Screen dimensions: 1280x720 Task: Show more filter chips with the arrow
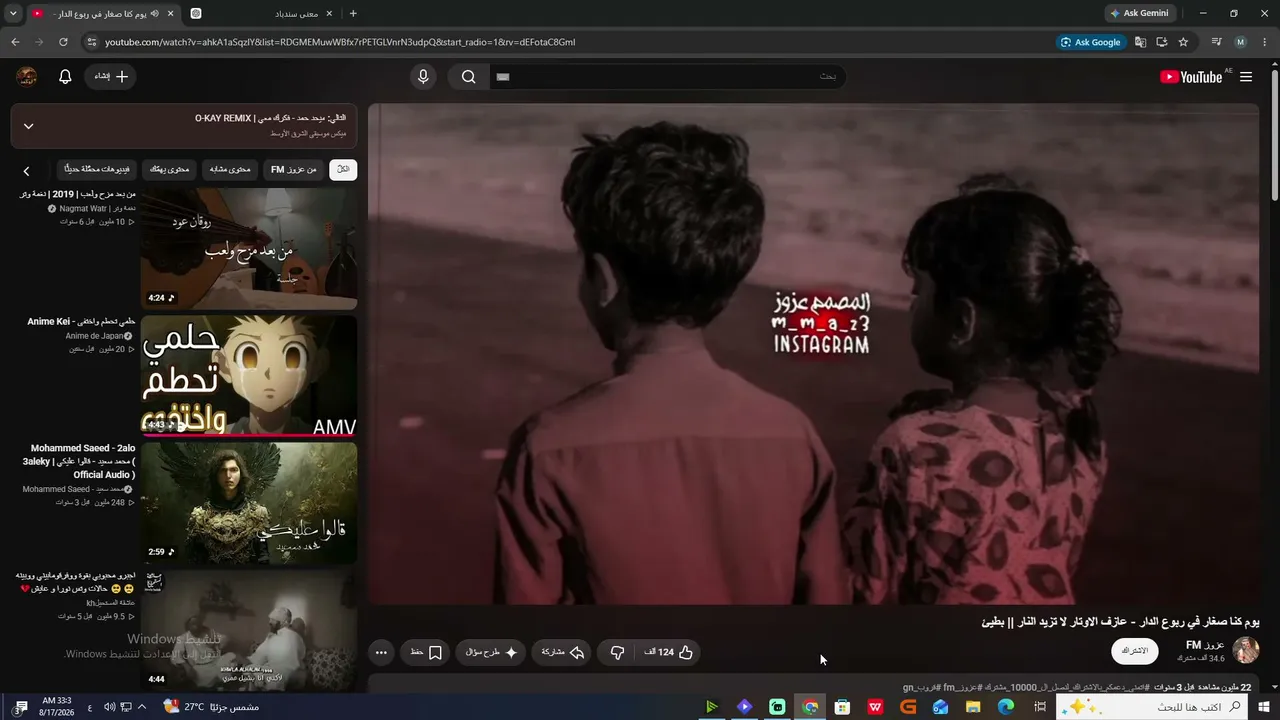(27, 171)
